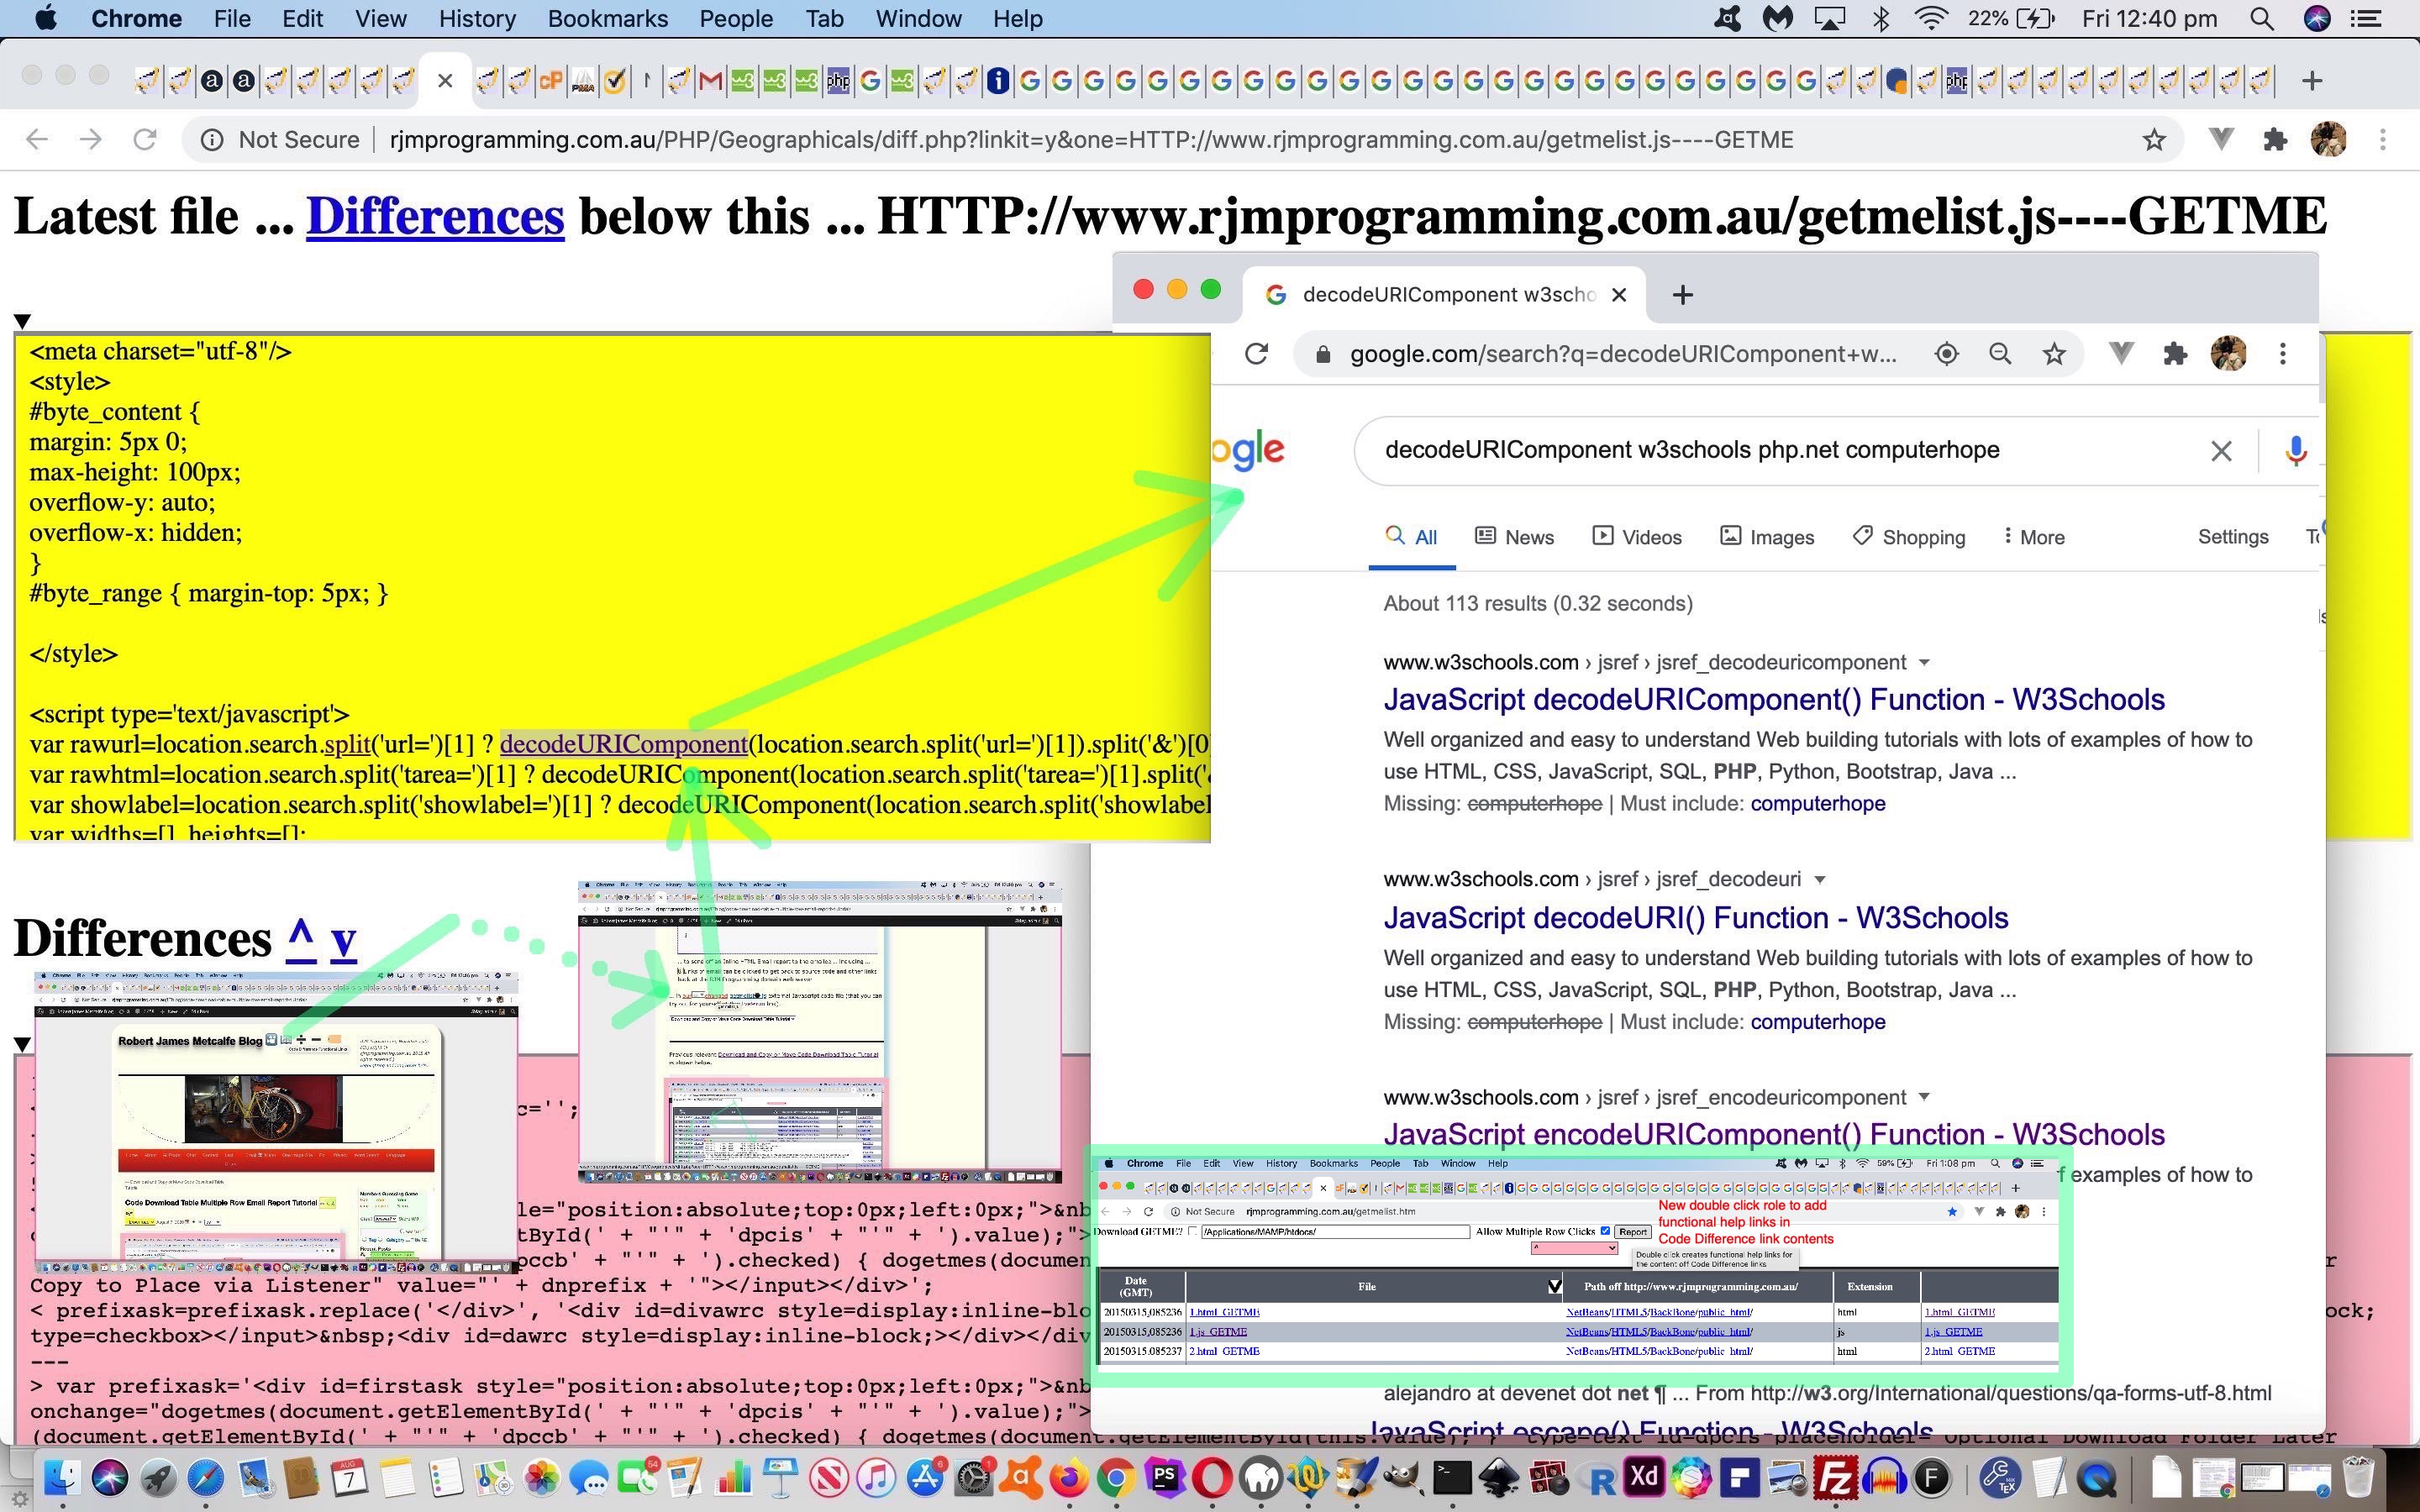Image resolution: width=2420 pixels, height=1512 pixels.
Task: Close the active diff.php tab
Action: (445, 81)
